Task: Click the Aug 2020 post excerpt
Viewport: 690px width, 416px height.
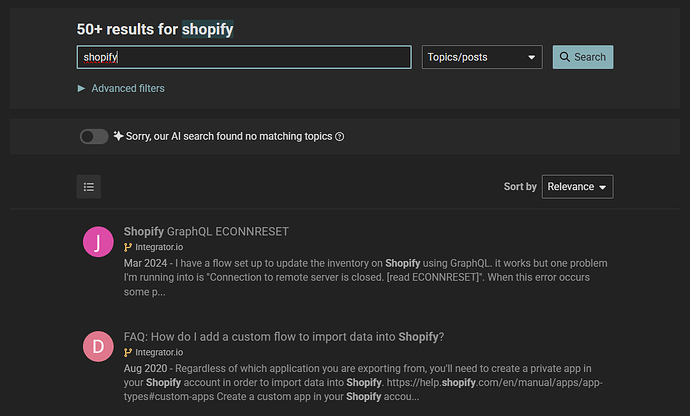Action: click(363, 383)
